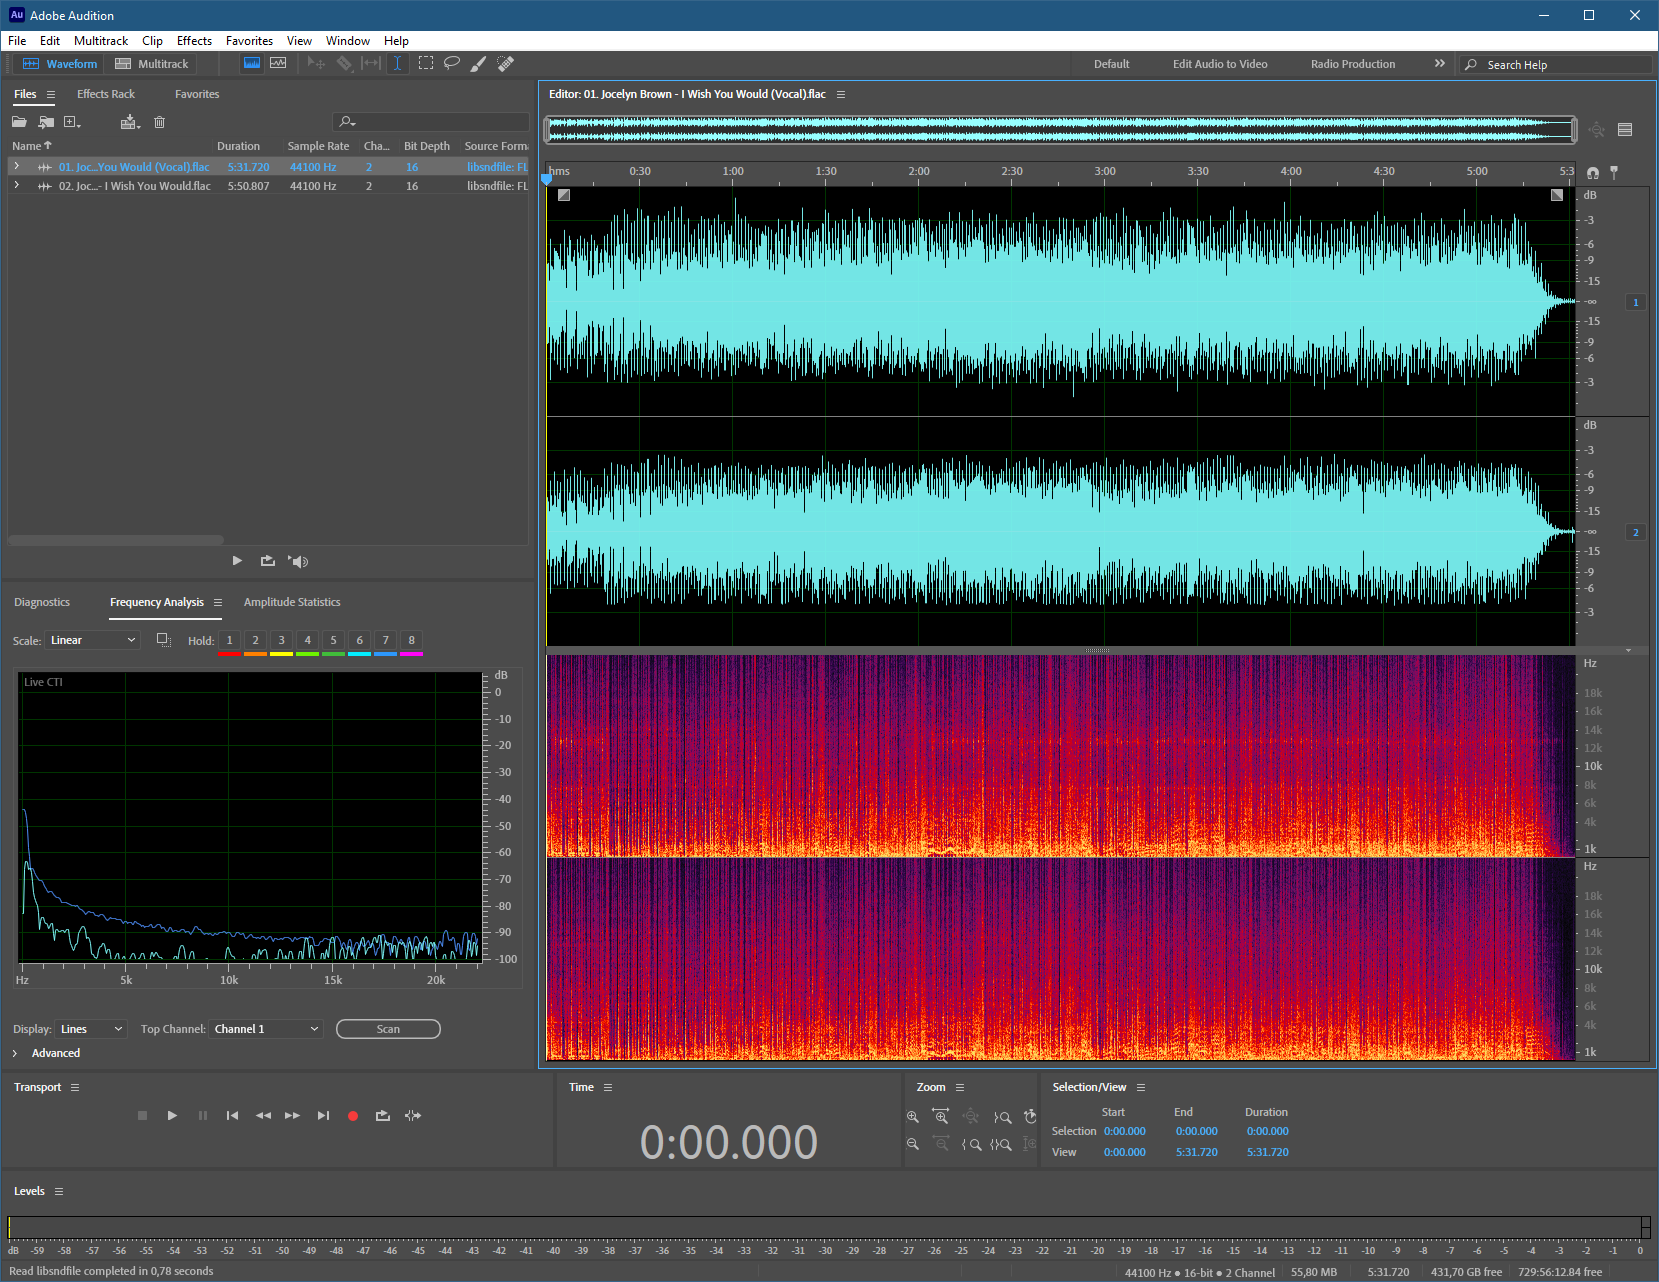Image resolution: width=1659 pixels, height=1282 pixels.
Task: Toggle Hold button 4
Action: click(307, 641)
